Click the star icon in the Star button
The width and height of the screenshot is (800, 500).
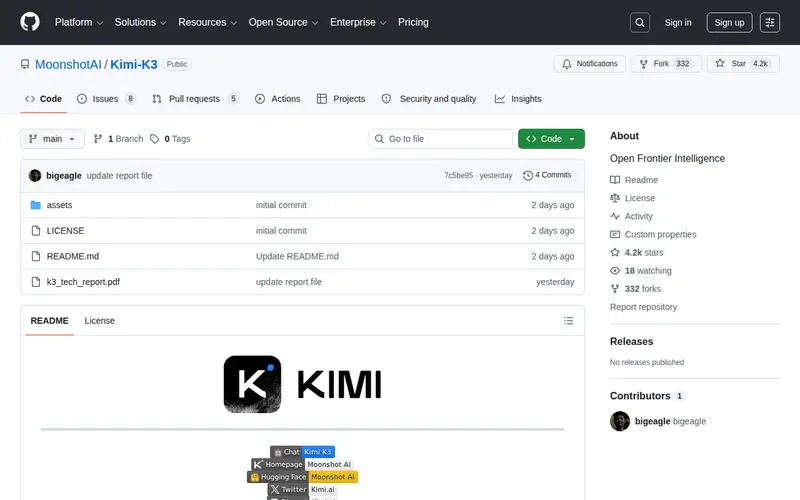(x=719, y=63)
